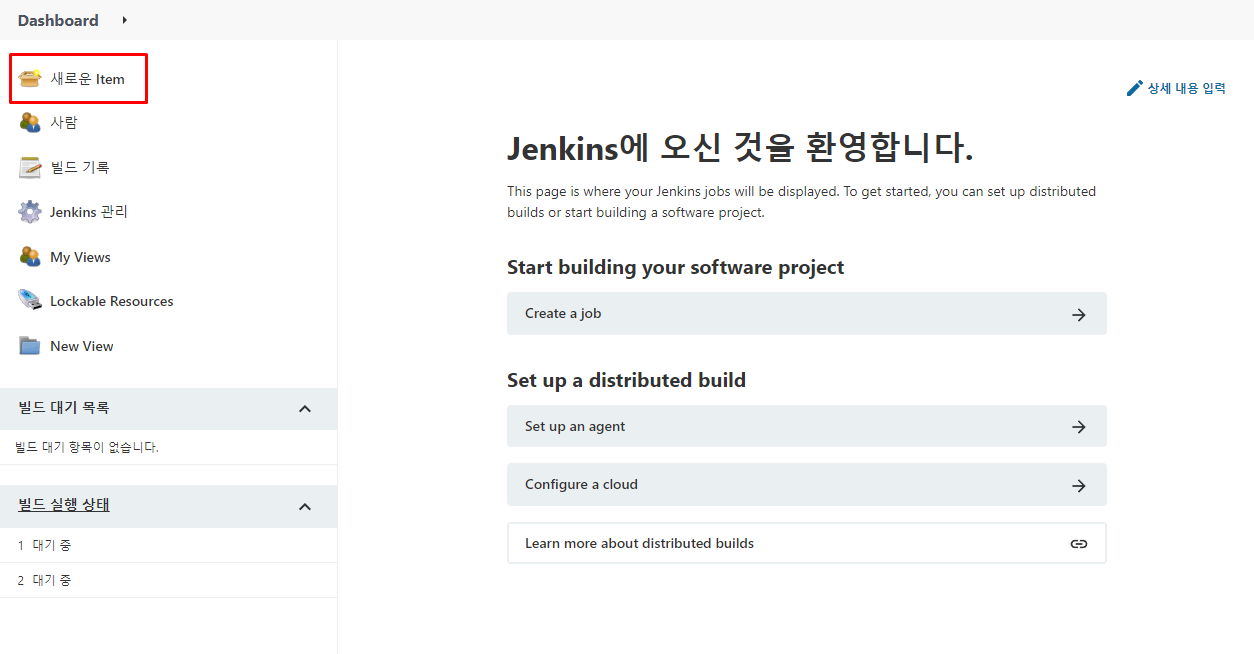Click the arrow icon on Create a job
The width and height of the screenshot is (1254, 654).
click(1079, 314)
